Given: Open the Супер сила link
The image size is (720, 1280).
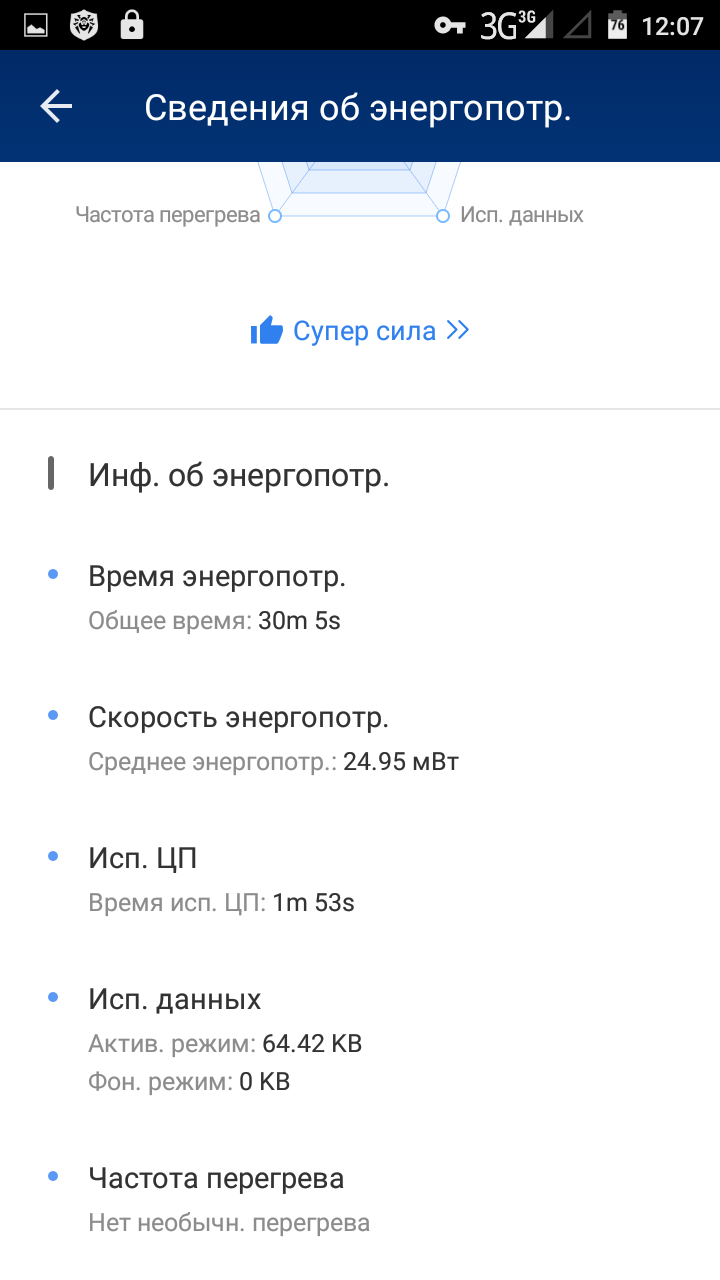Looking at the screenshot, I should pyautogui.click(x=364, y=331).
